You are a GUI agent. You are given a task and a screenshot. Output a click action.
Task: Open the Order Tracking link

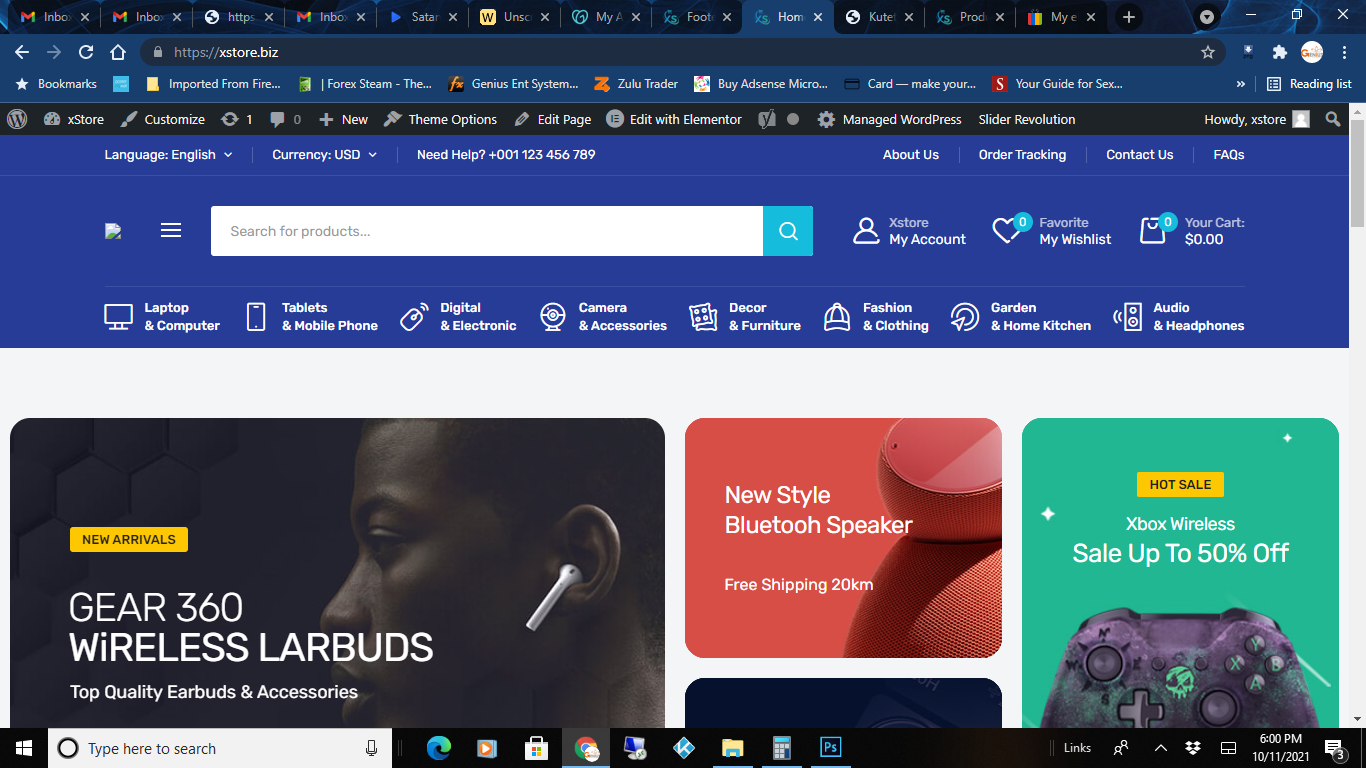click(1022, 155)
